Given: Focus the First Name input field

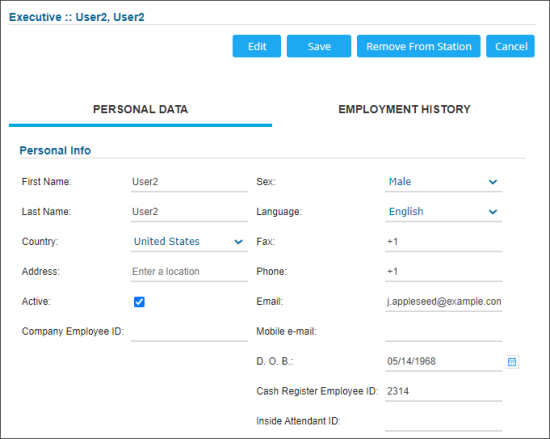Looking at the screenshot, I should 189,182.
